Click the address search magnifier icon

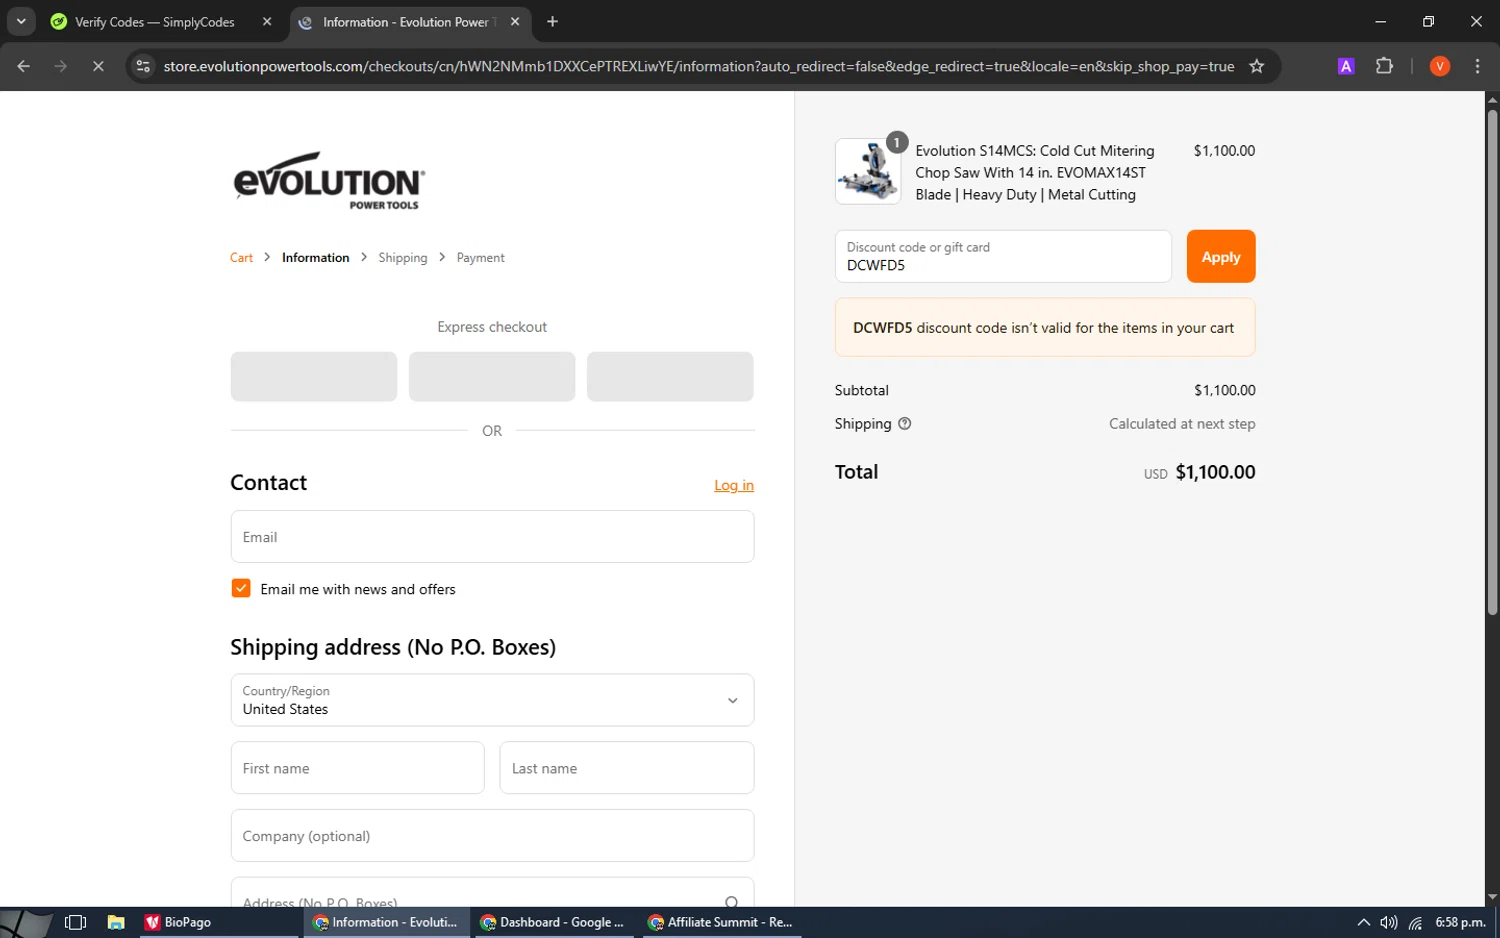pyautogui.click(x=732, y=902)
